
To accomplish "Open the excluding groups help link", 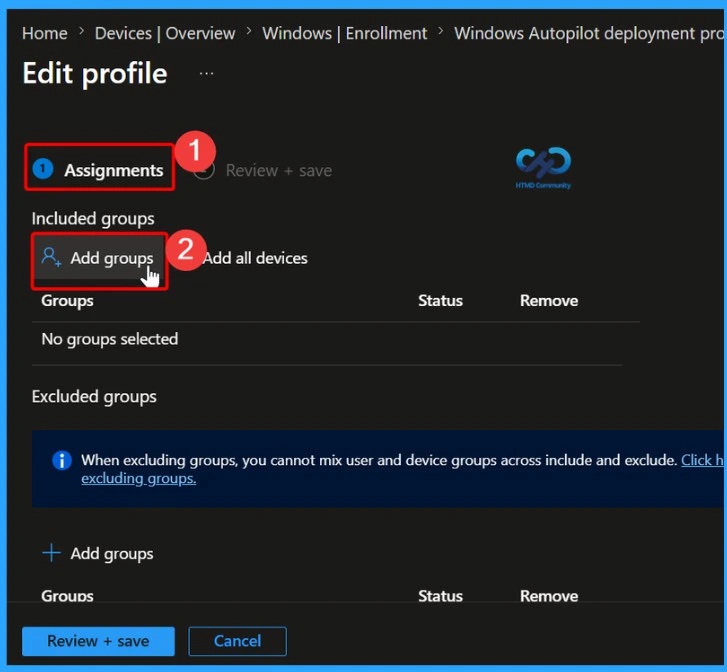I will point(139,478).
